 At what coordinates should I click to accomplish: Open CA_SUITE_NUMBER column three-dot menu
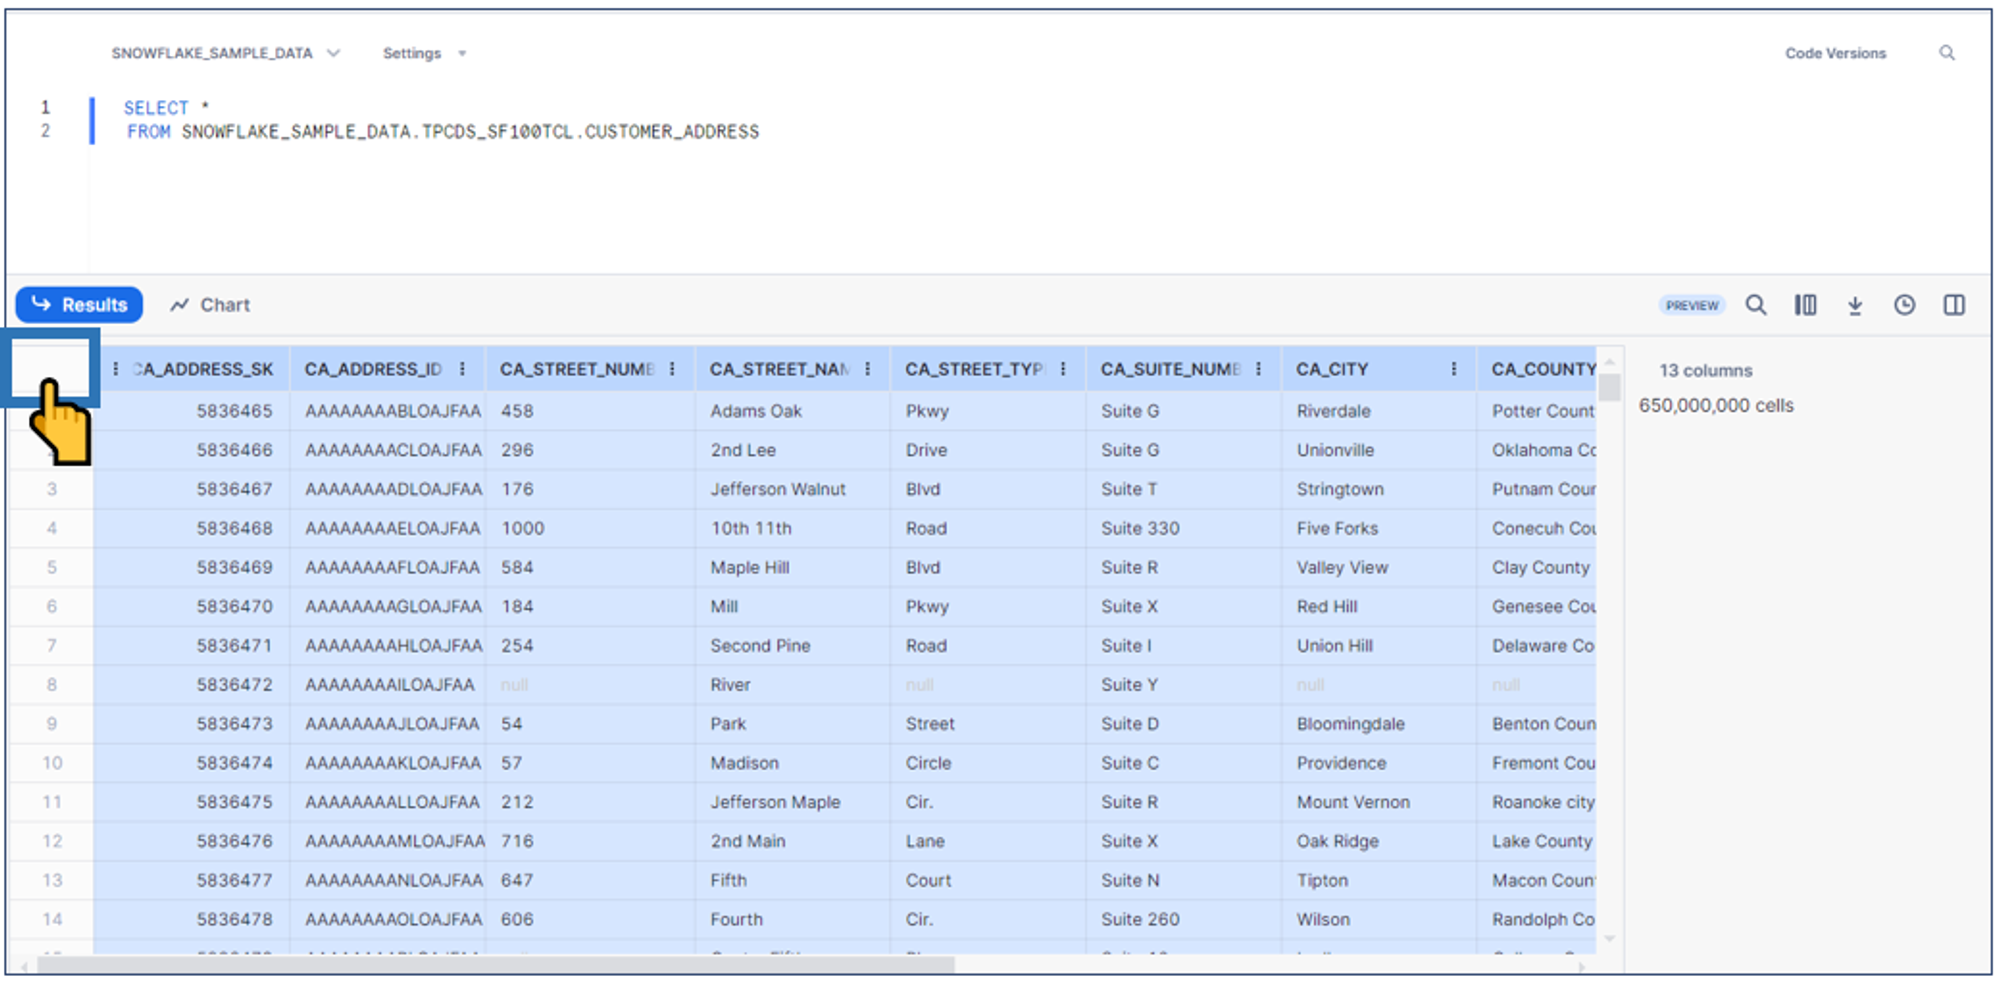click(x=1258, y=369)
